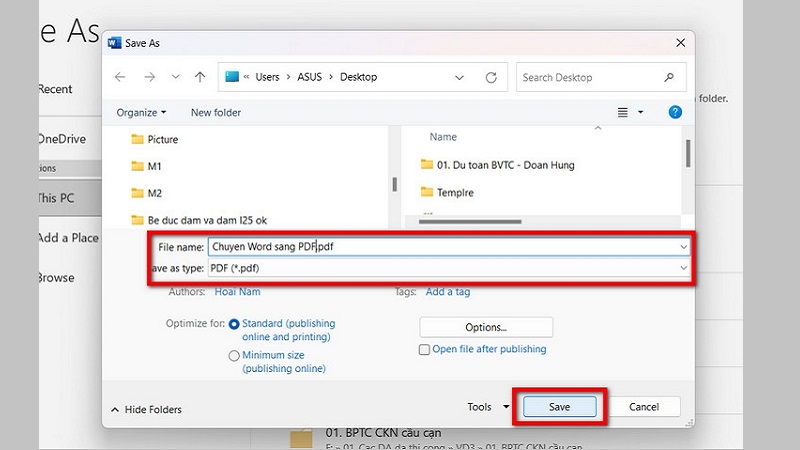This screenshot has width=800, height=450.
Task: Close the Save As dialog with X
Action: [x=680, y=43]
